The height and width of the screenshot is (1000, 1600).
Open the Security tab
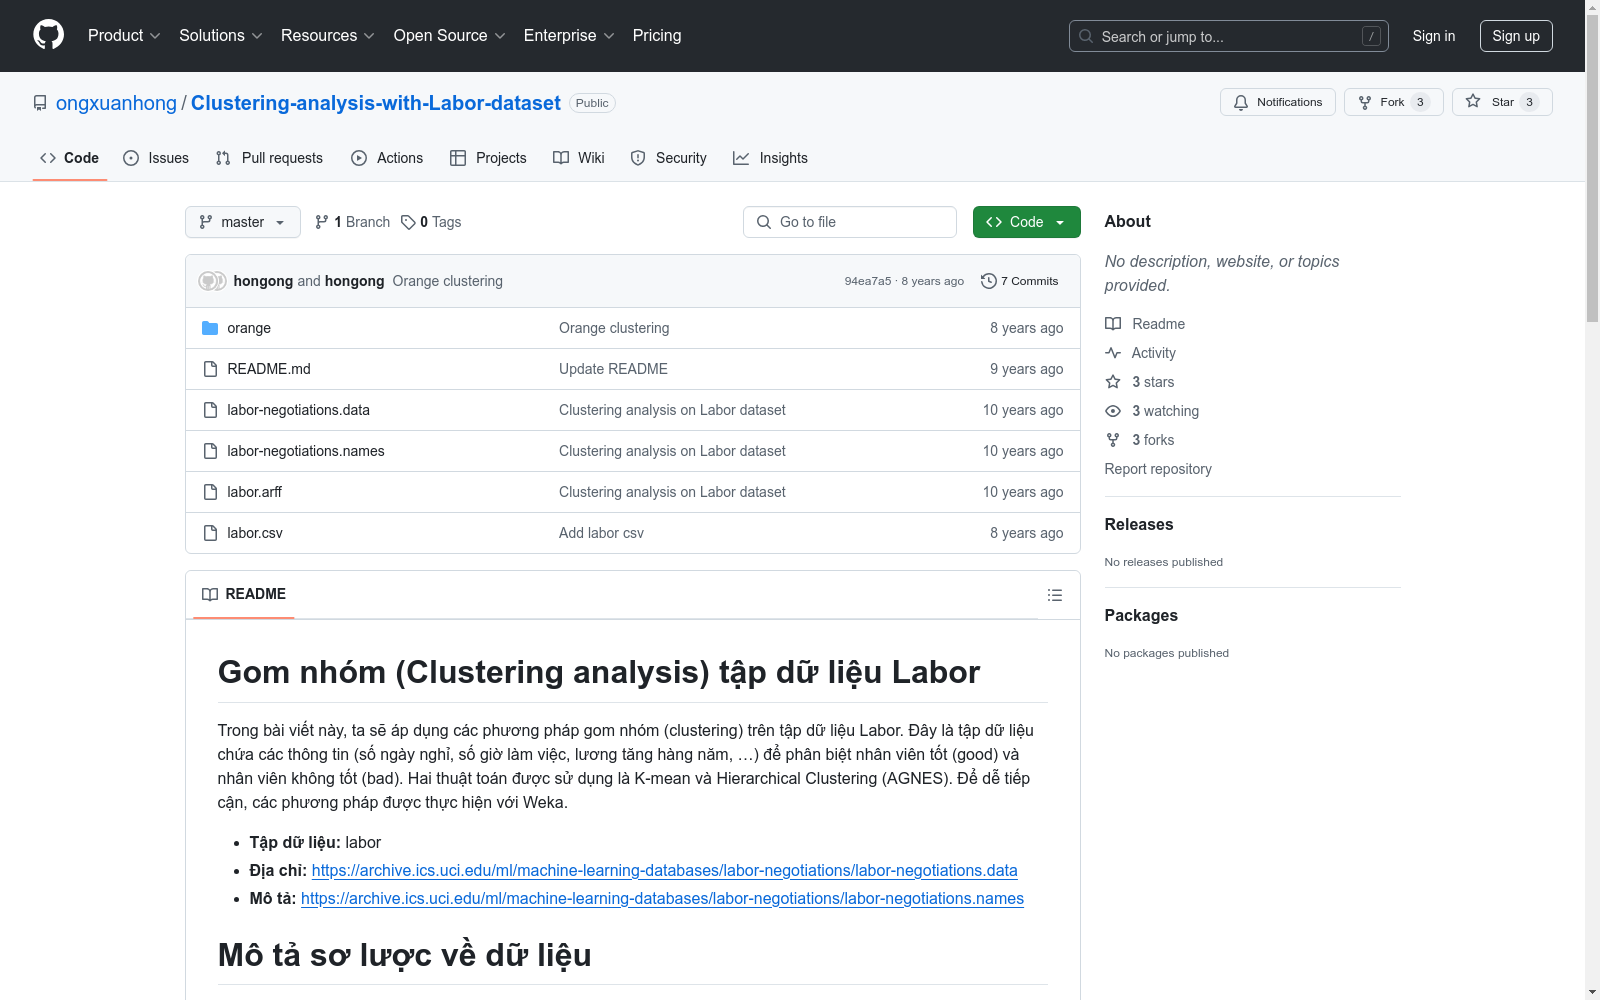[669, 158]
